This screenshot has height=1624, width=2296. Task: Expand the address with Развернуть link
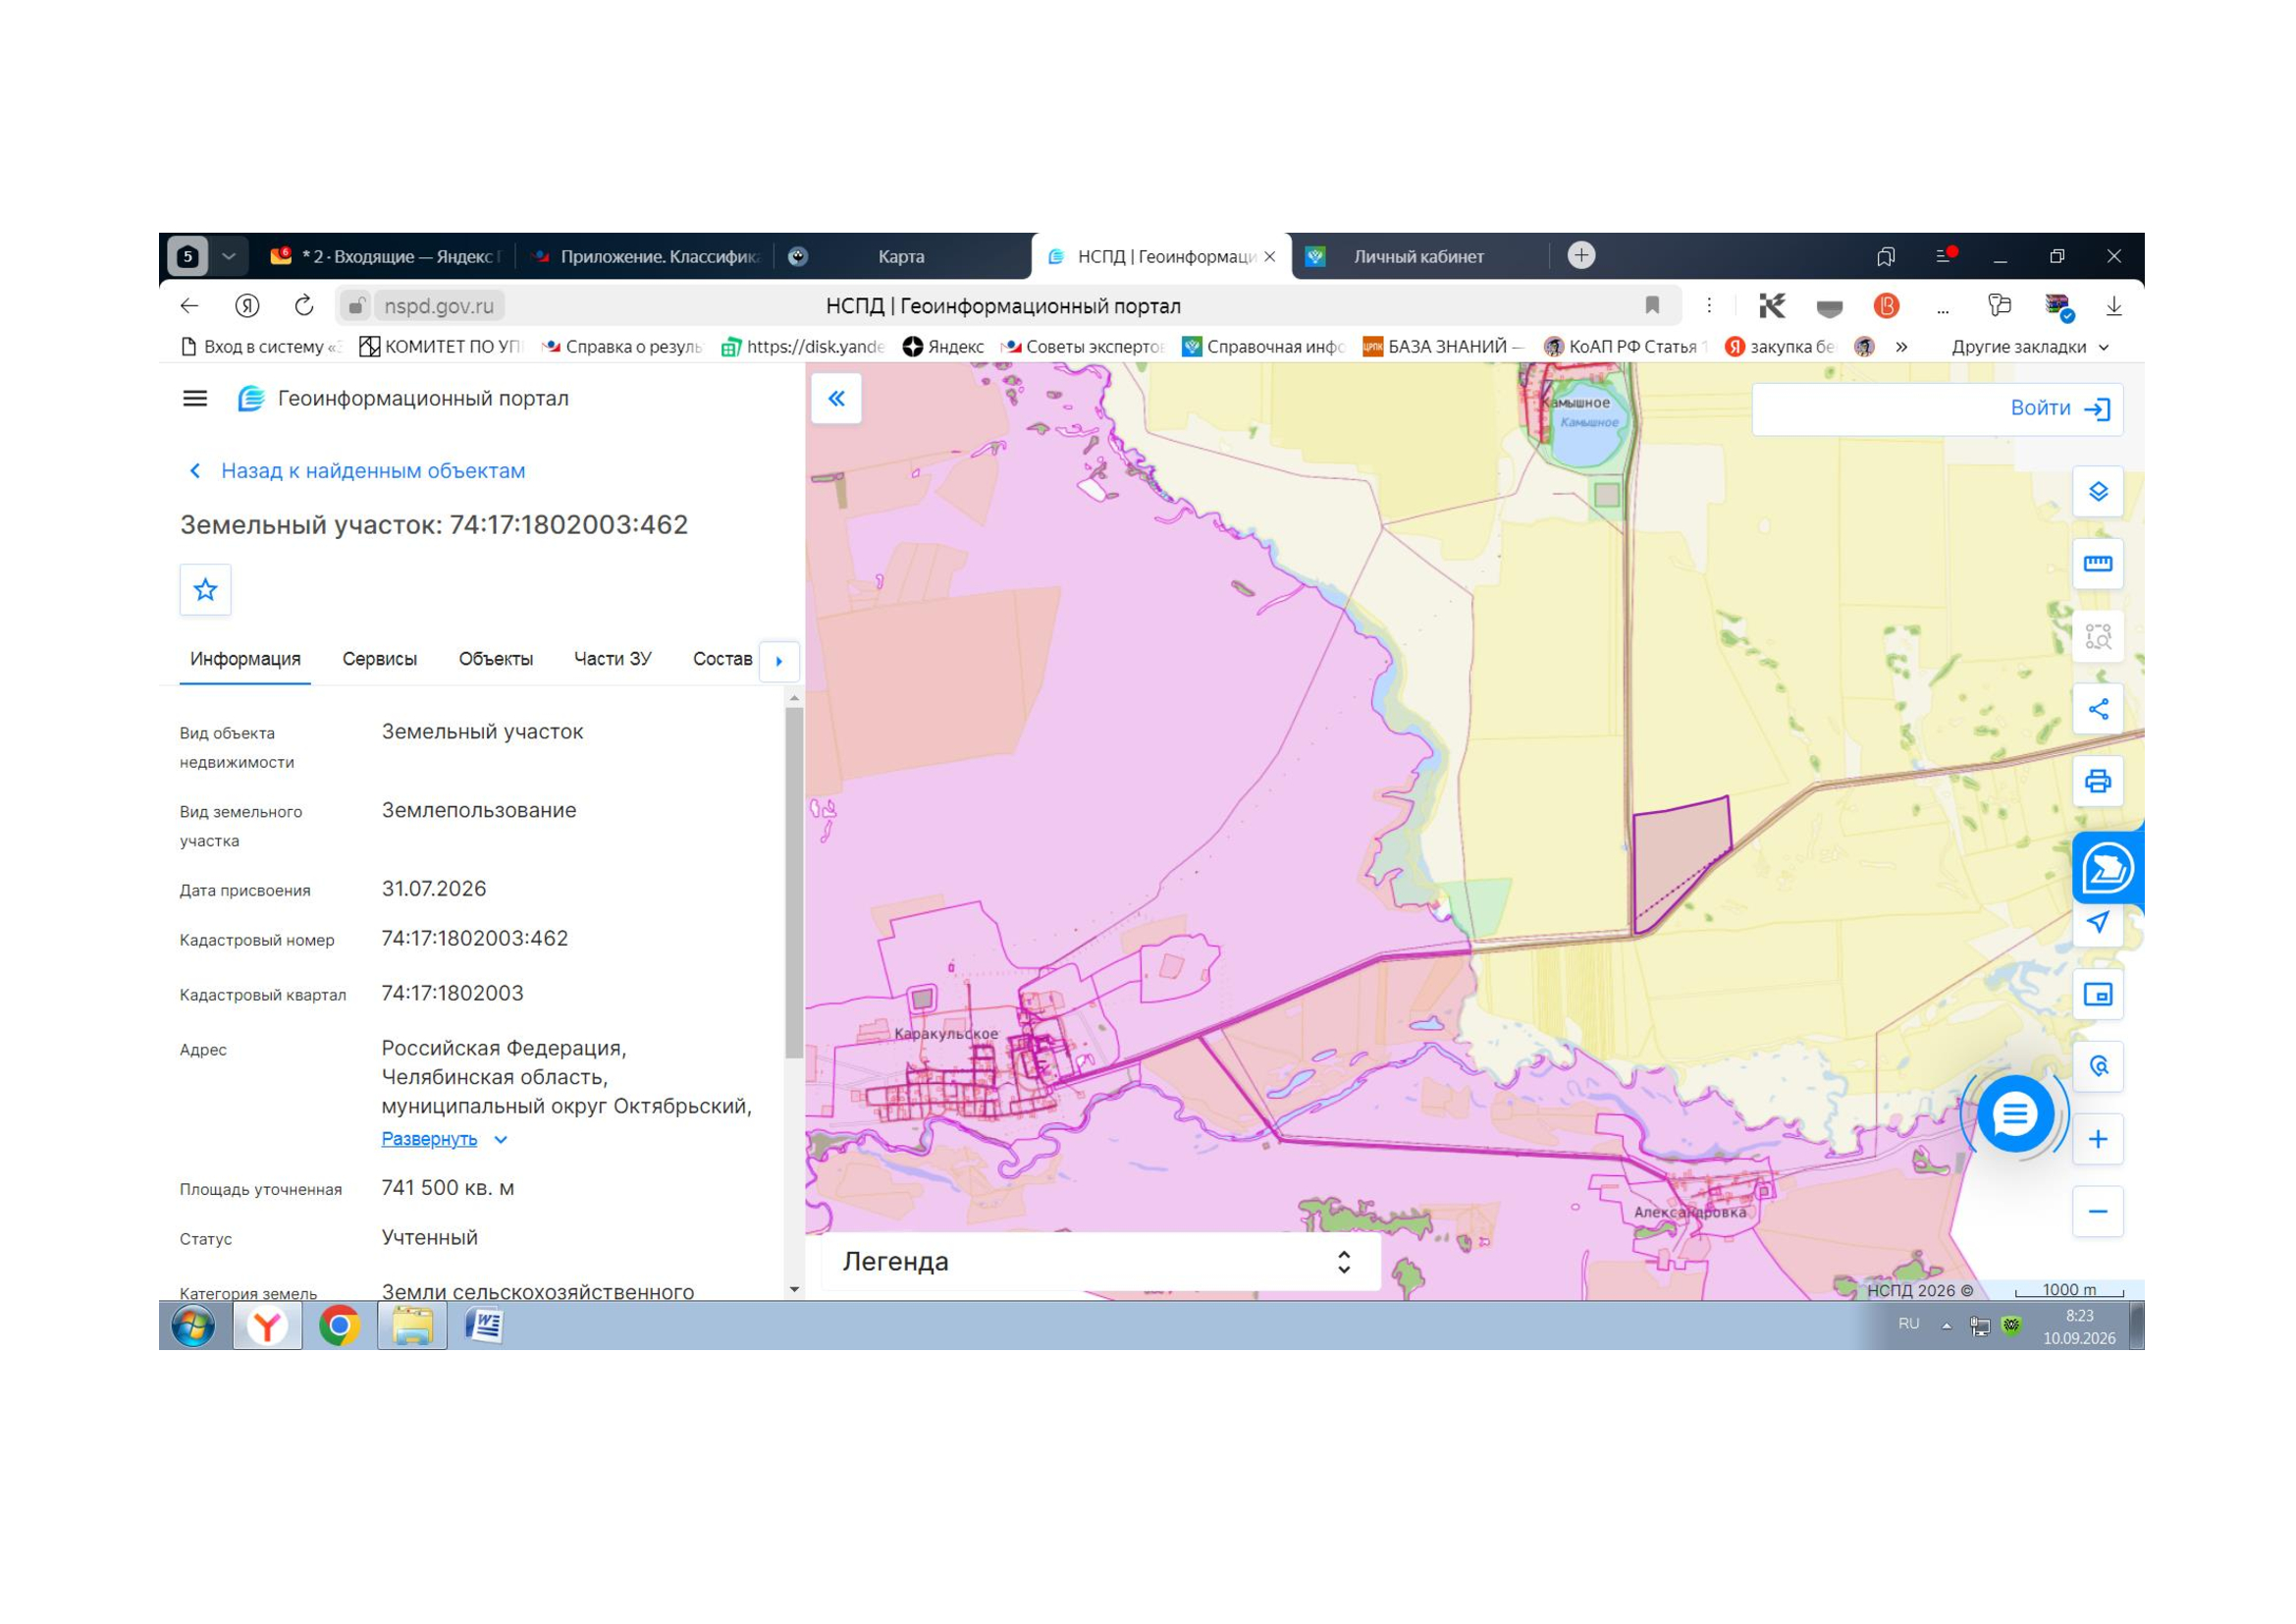(x=444, y=1139)
